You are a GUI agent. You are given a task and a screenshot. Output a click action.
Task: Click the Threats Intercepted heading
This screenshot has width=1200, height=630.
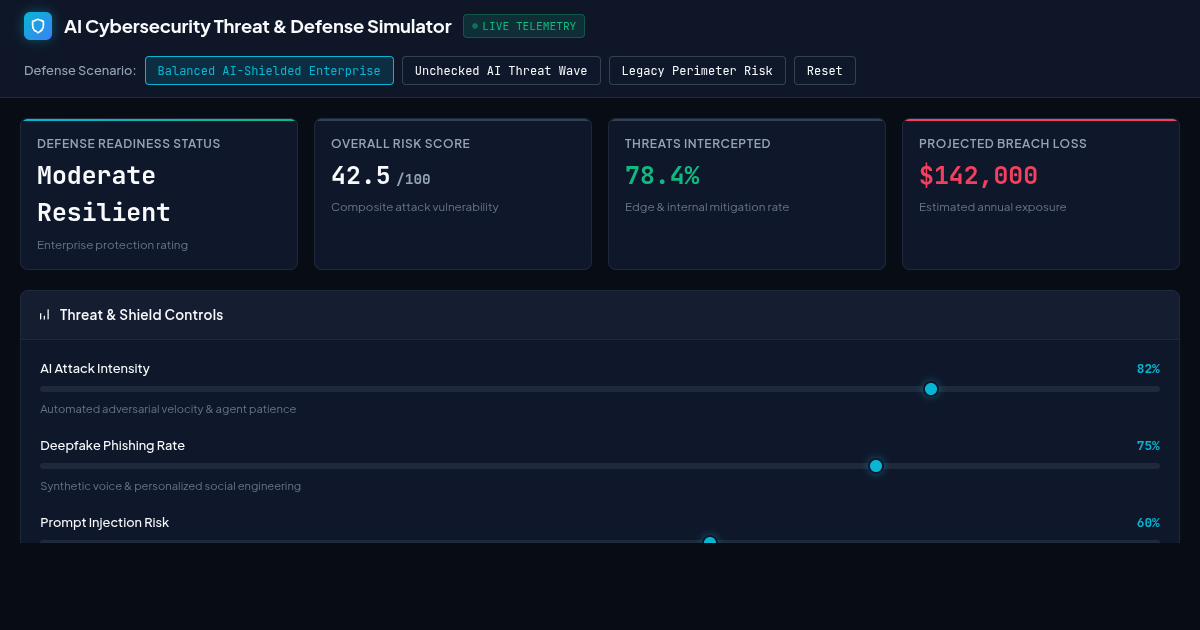[x=698, y=144]
